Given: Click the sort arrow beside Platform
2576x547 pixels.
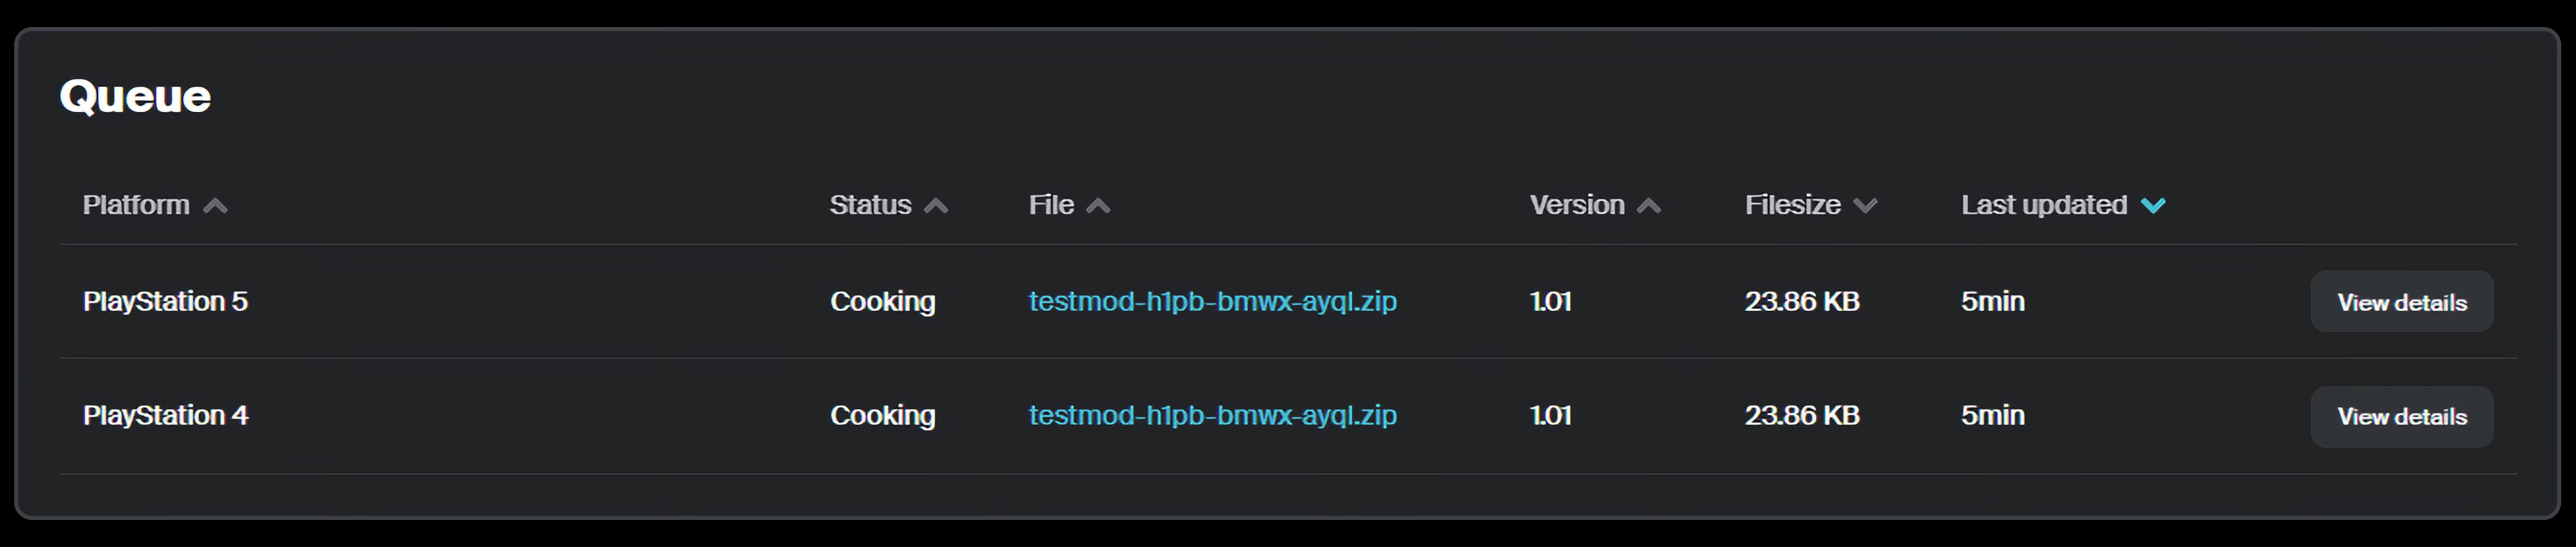Looking at the screenshot, I should (215, 206).
